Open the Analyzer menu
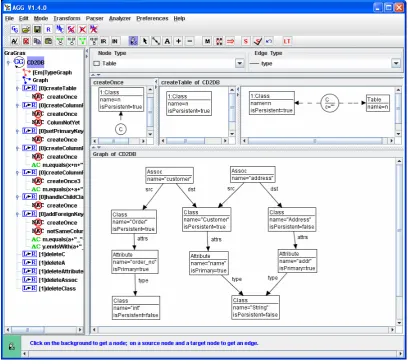Image resolution: width=408 pixels, height=364 pixels. (x=120, y=18)
